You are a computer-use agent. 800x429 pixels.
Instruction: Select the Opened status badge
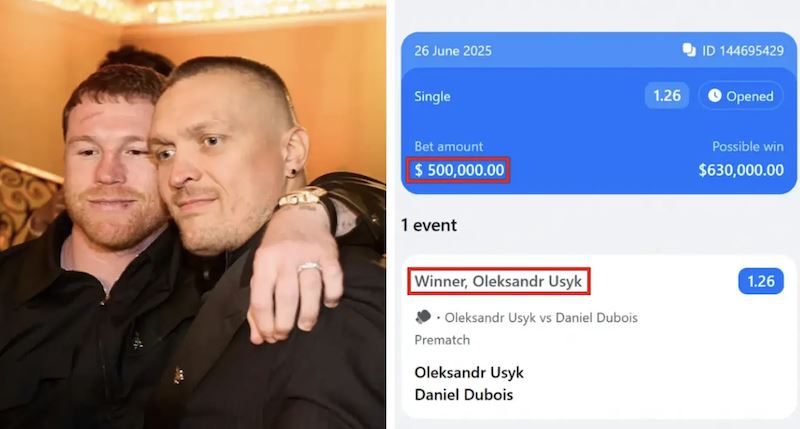pos(740,96)
